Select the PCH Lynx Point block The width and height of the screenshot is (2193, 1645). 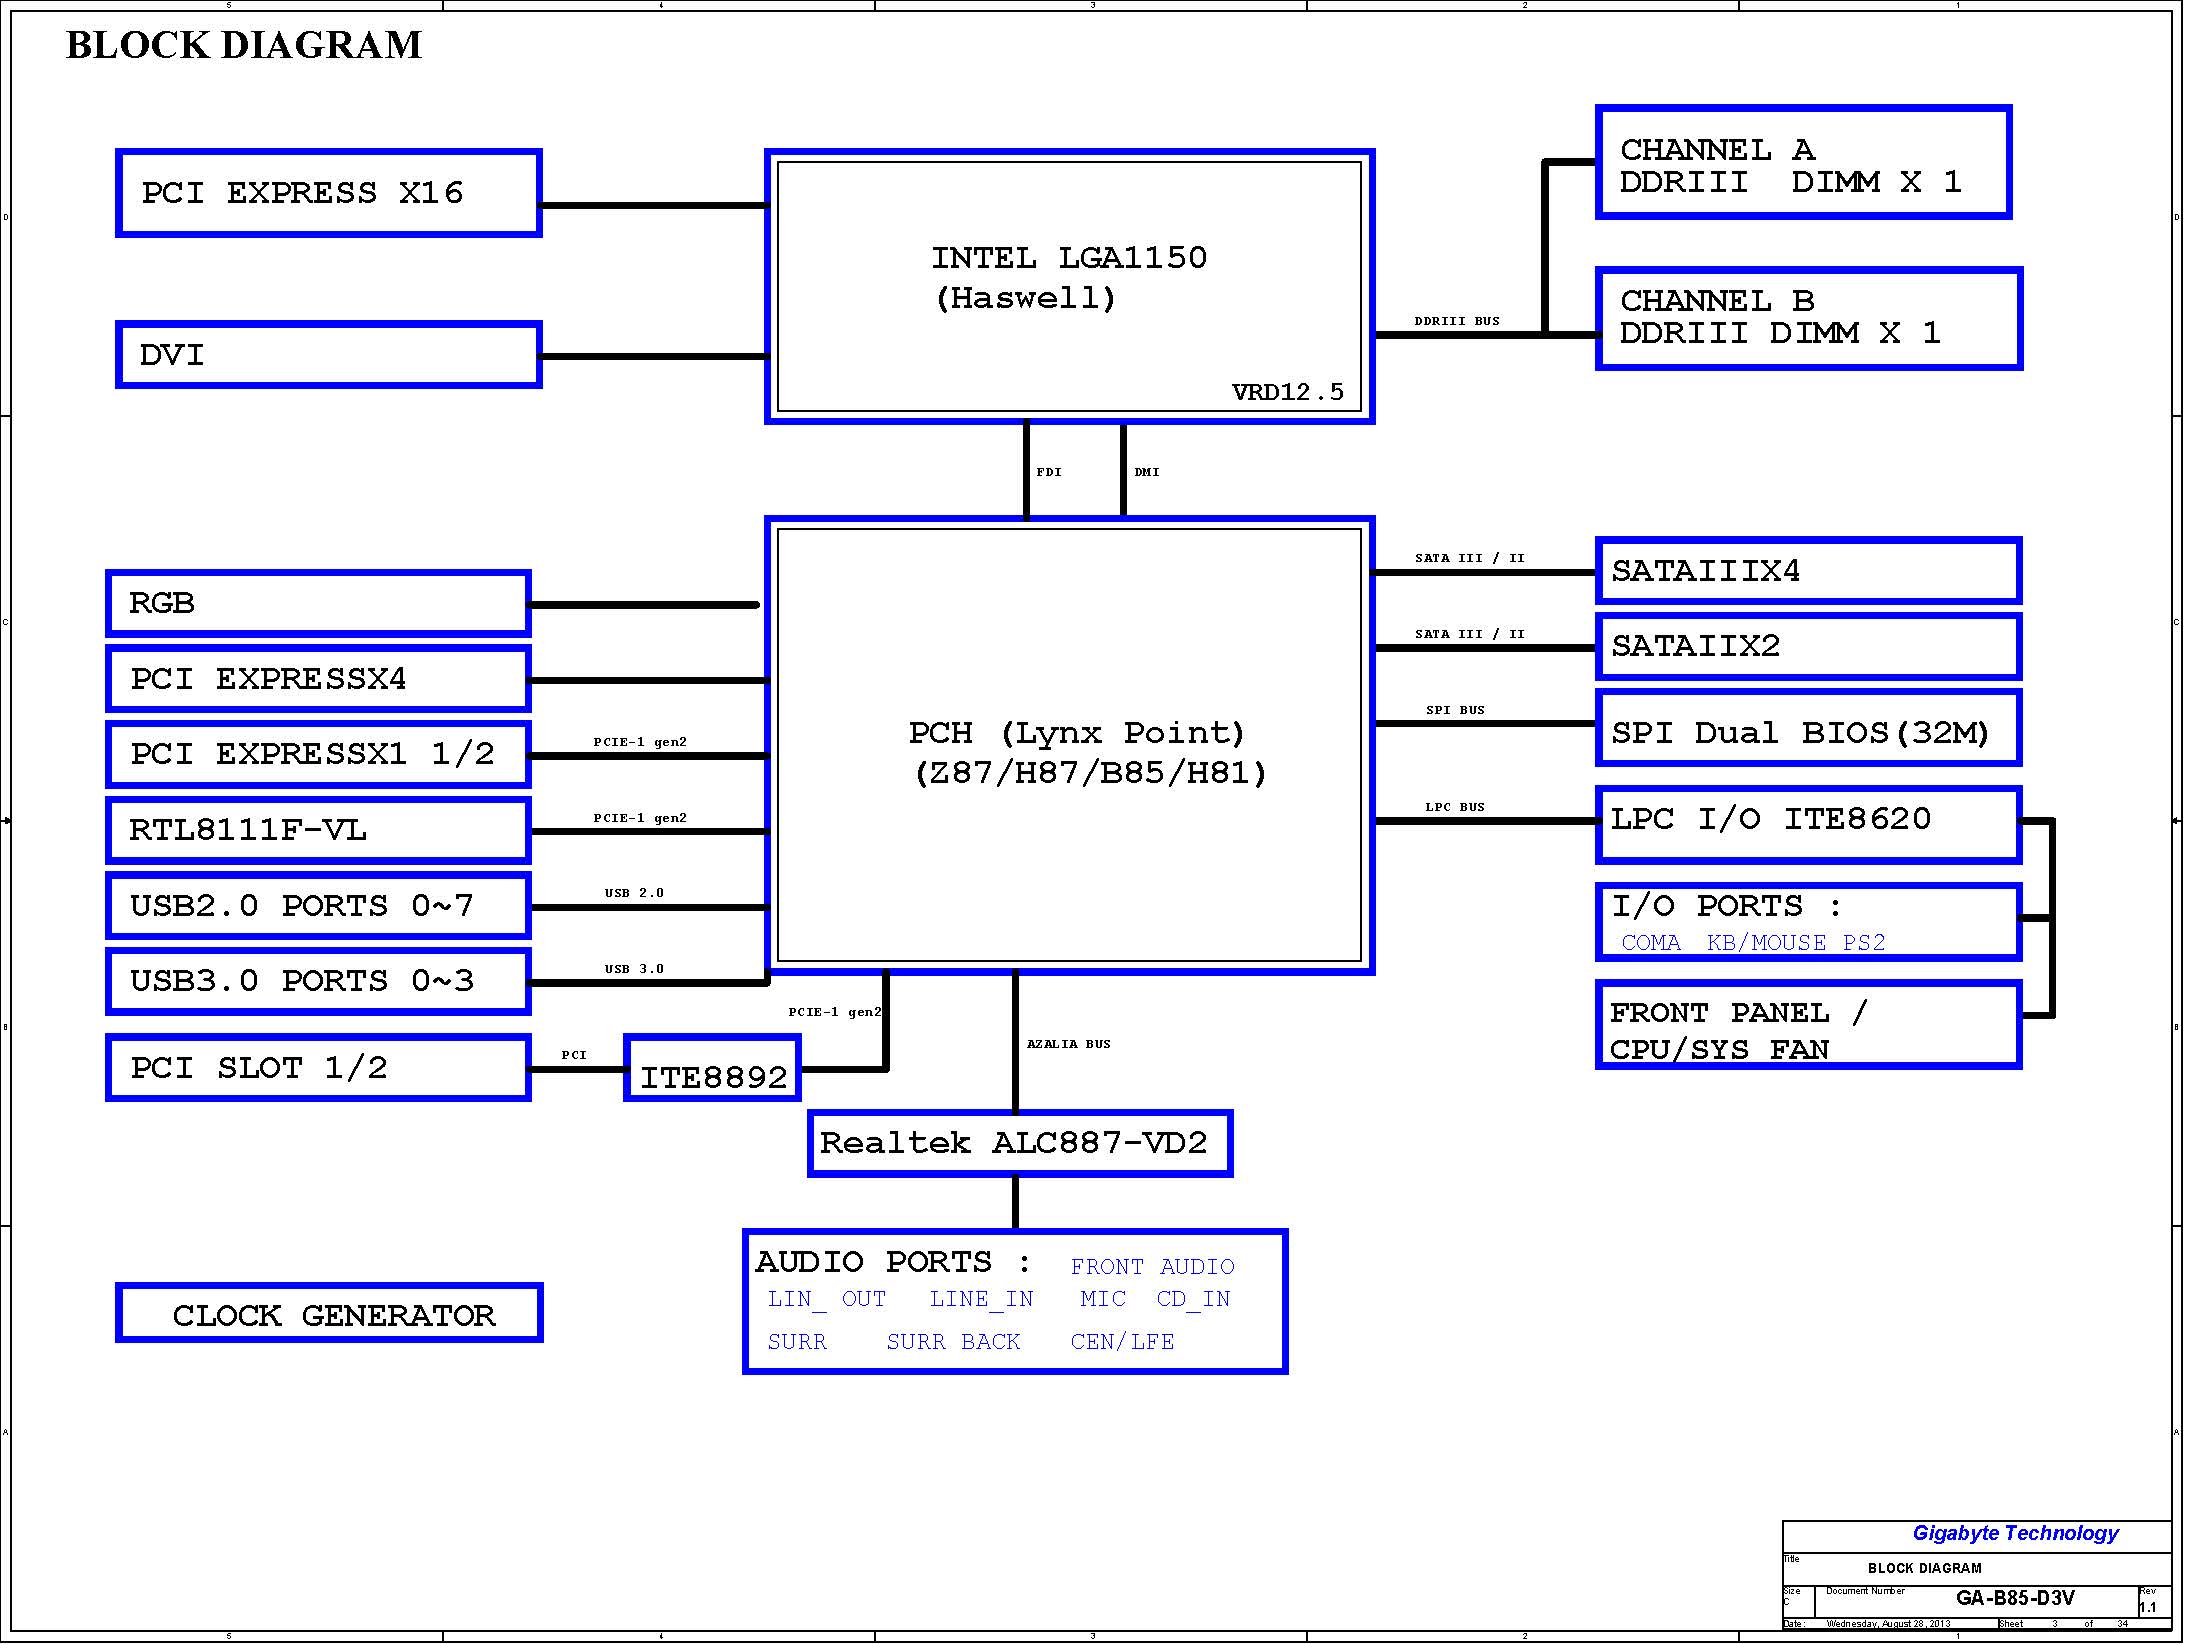tap(1068, 745)
